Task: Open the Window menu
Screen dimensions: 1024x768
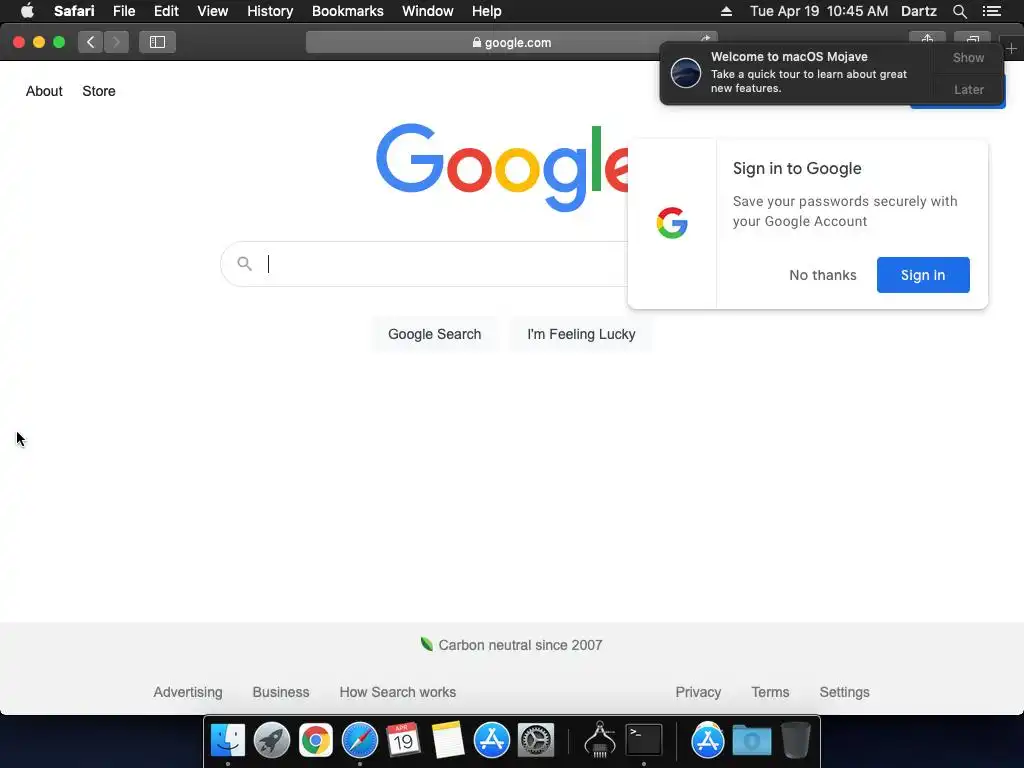Action: 428,11
